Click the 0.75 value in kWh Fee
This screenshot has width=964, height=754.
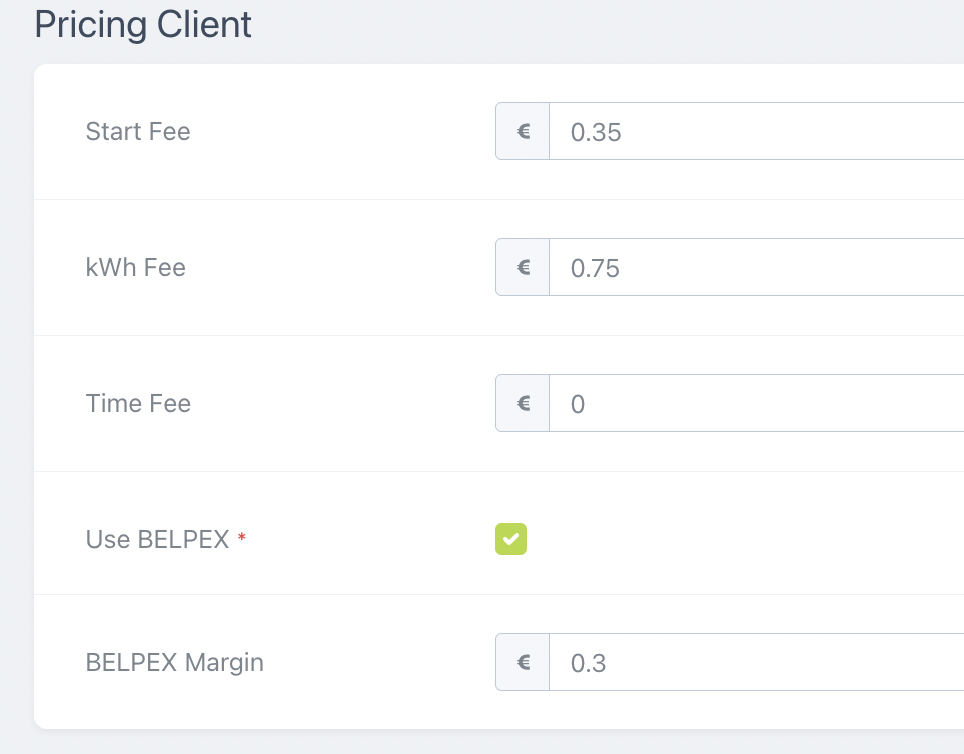(x=596, y=268)
